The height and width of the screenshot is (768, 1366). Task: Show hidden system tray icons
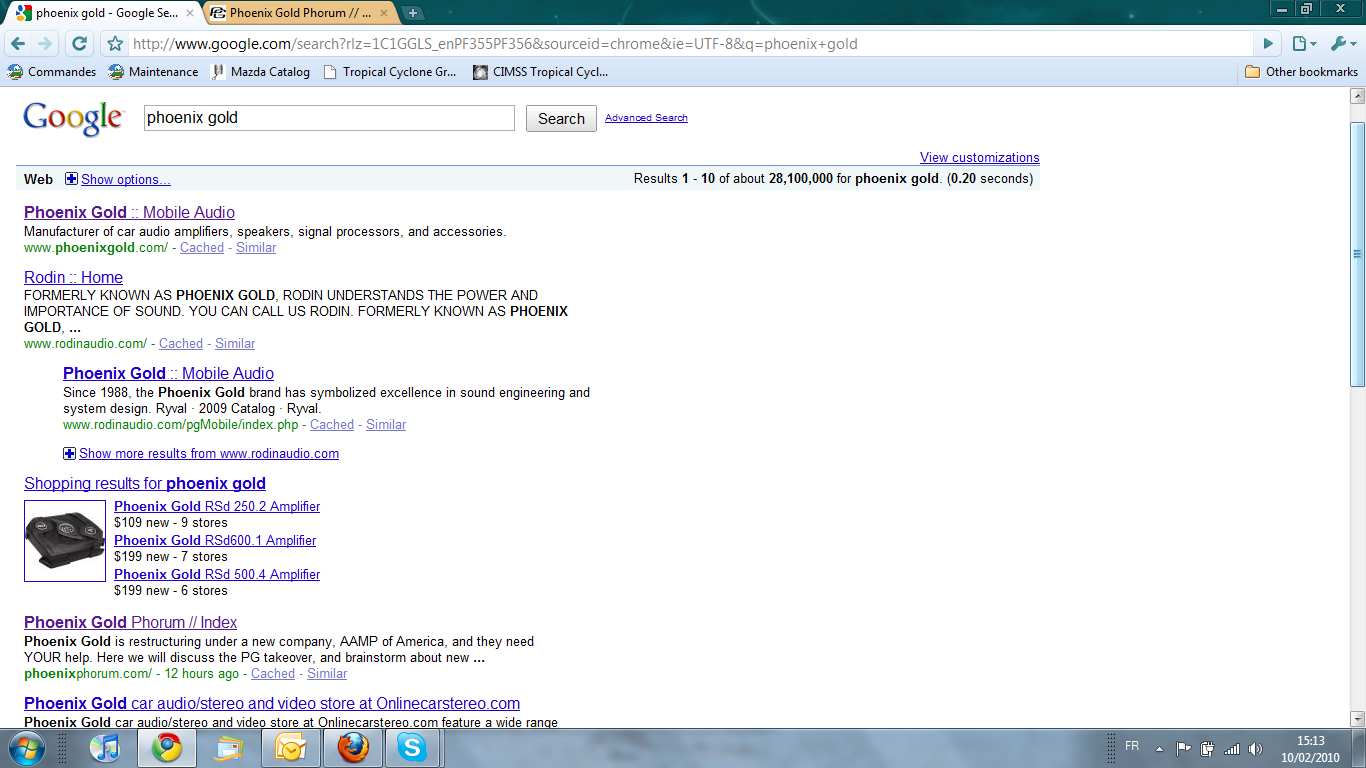coord(1159,748)
